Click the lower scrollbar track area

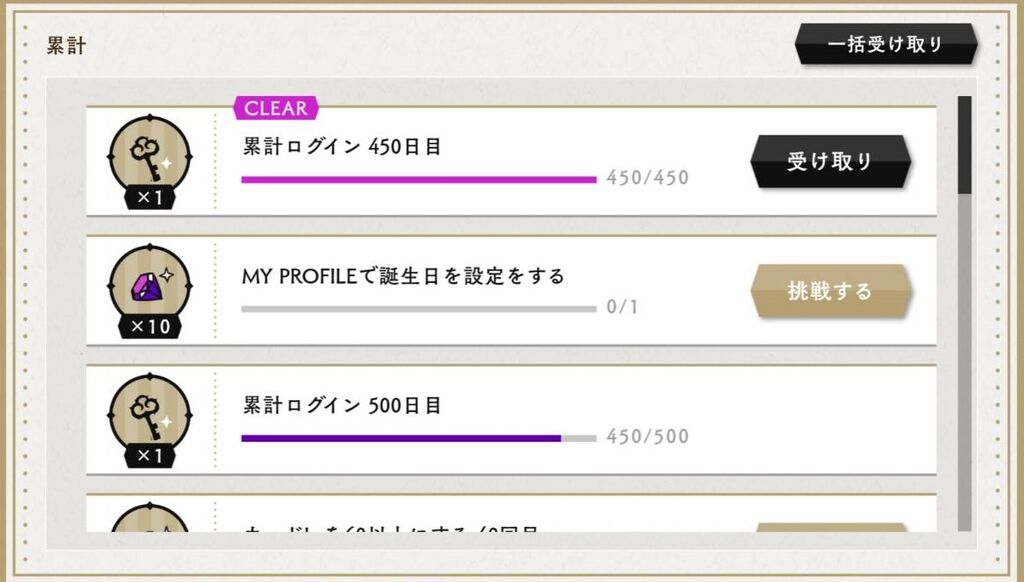pyautogui.click(x=965, y=363)
